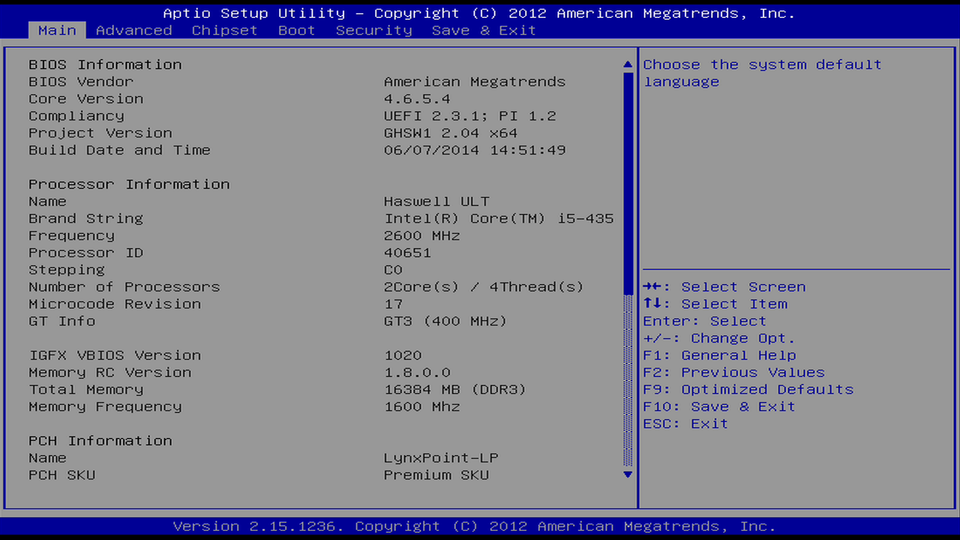Click the 'F9: Optimized Defaults' hint
The height and width of the screenshot is (540, 960).
[748, 390]
